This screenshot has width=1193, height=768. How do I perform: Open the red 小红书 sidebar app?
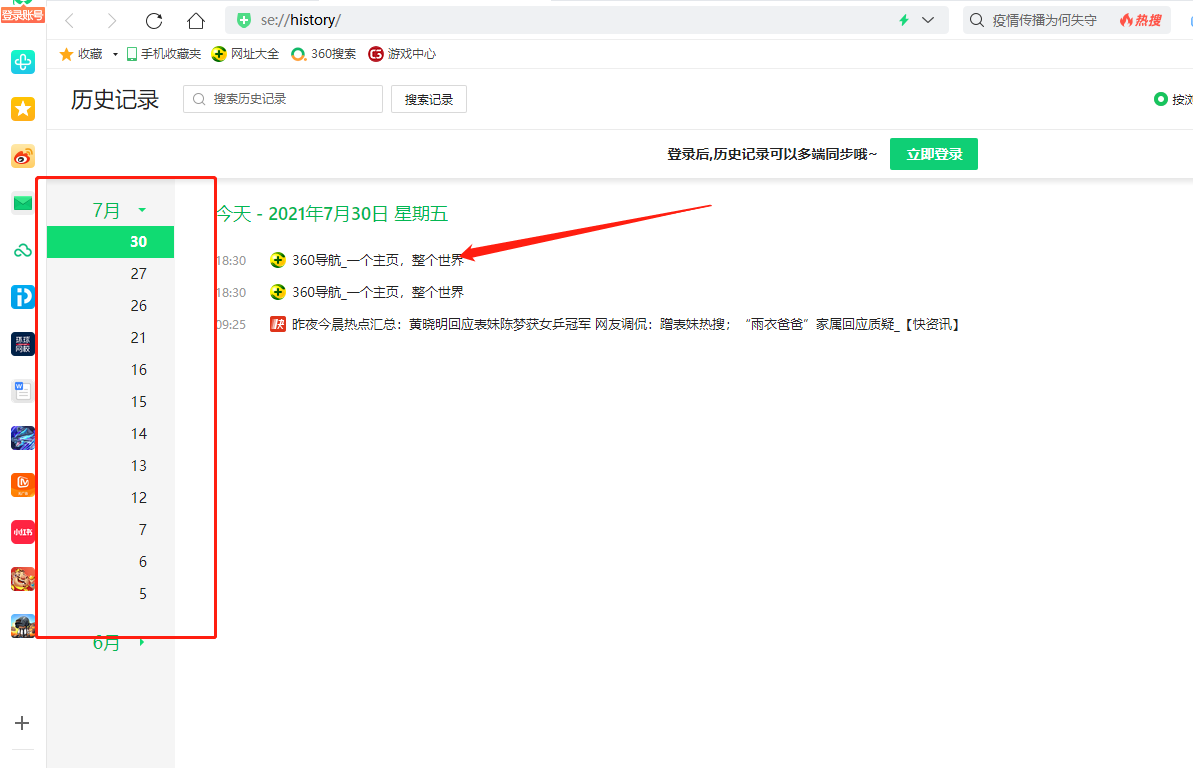click(x=23, y=532)
